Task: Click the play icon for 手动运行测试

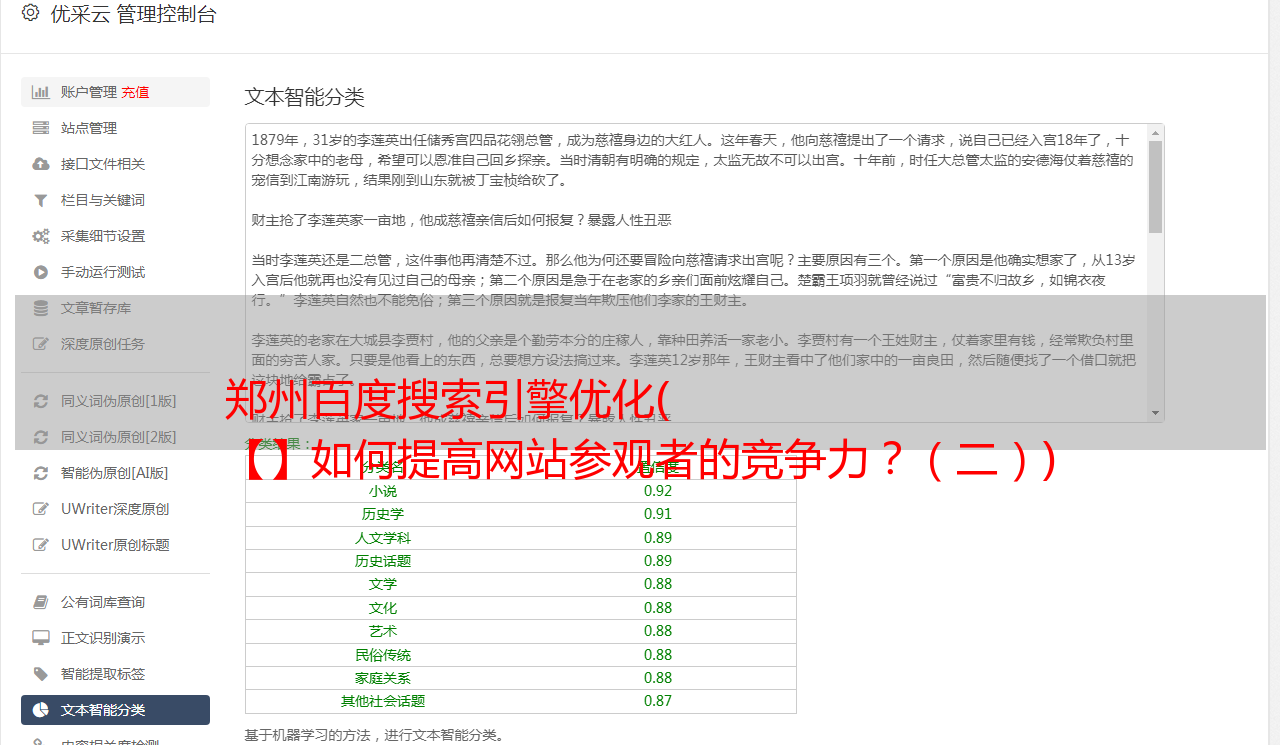Action: (41, 272)
